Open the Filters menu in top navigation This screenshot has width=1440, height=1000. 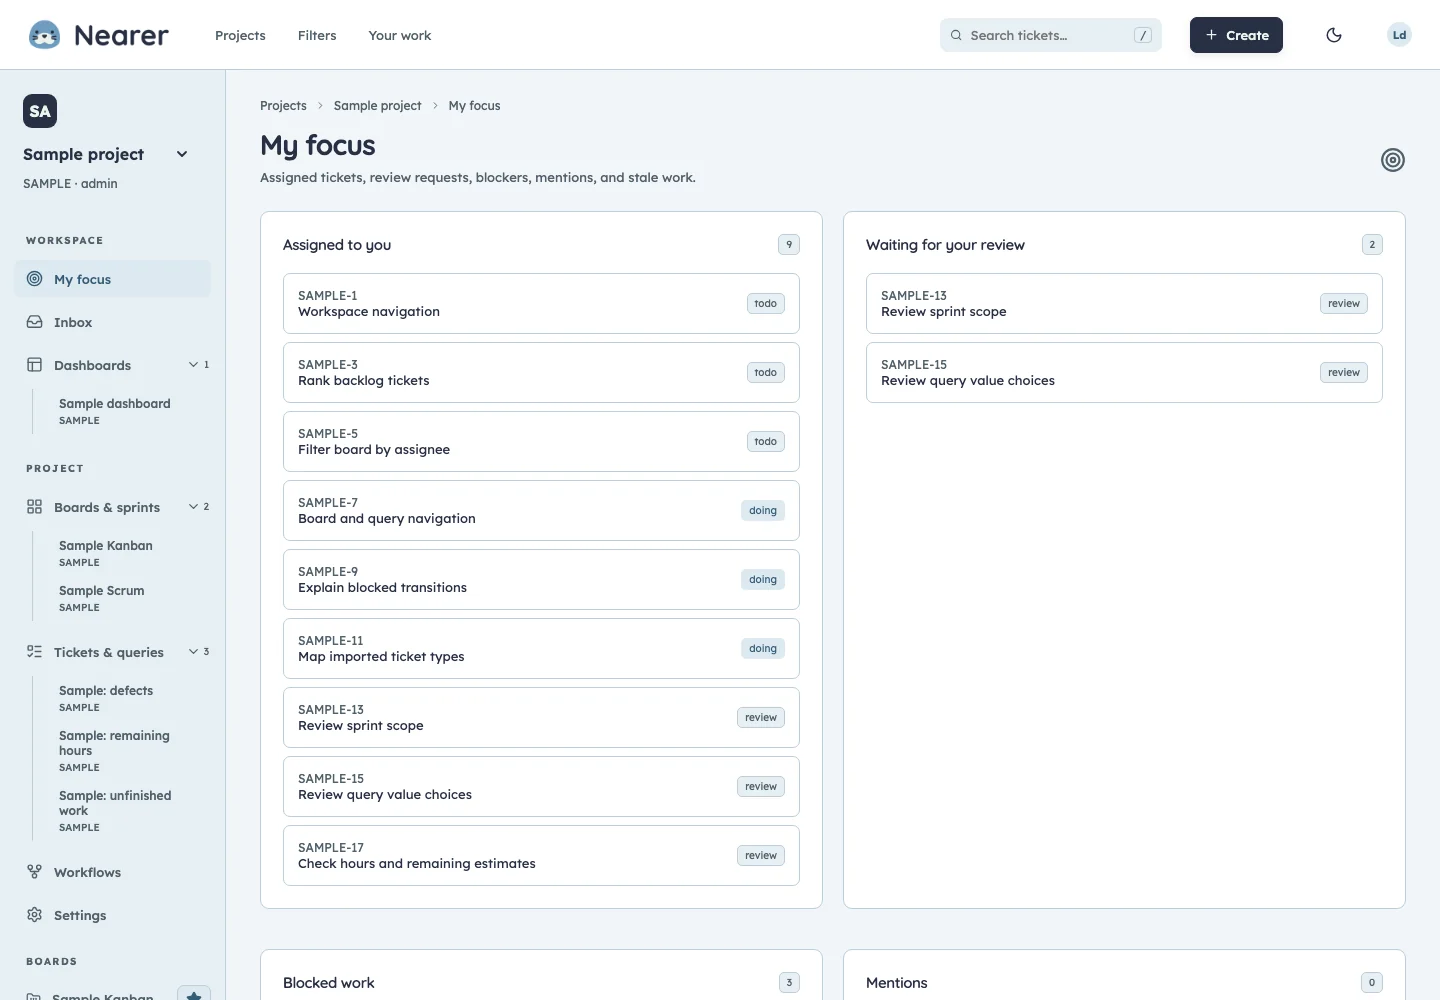317,35
